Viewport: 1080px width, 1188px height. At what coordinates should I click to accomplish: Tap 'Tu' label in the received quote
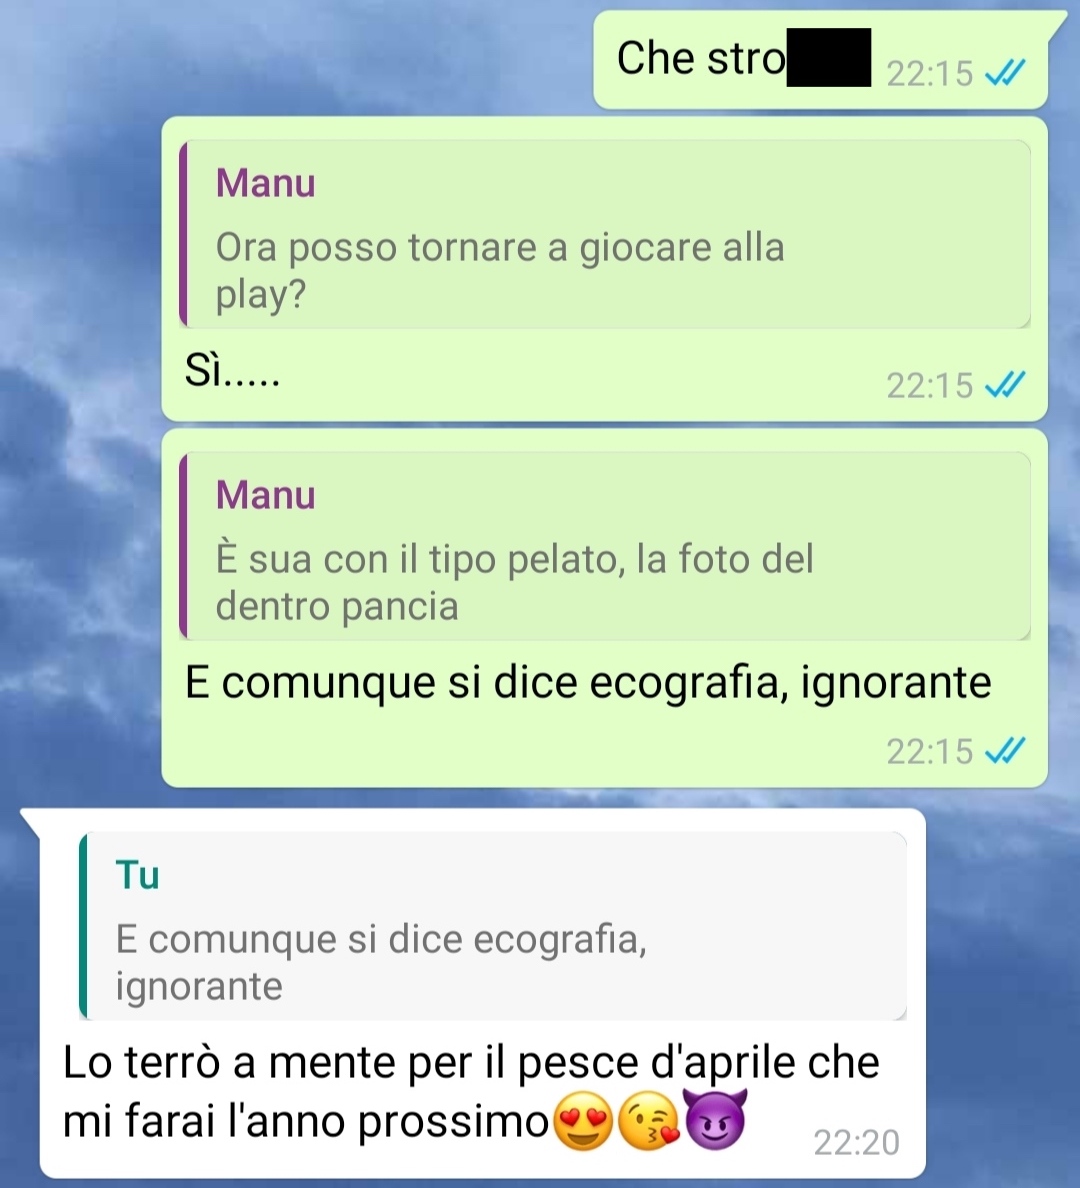point(137,875)
